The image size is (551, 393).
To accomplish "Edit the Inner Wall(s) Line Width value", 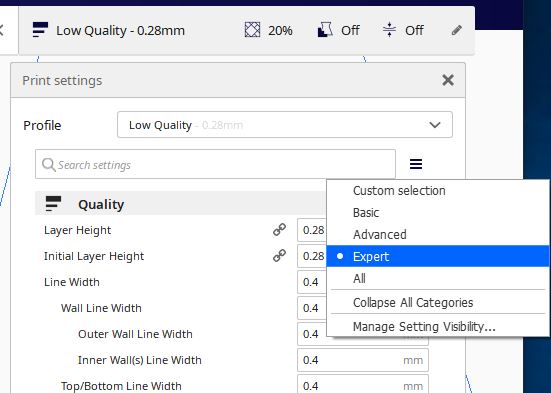I will pos(363,360).
